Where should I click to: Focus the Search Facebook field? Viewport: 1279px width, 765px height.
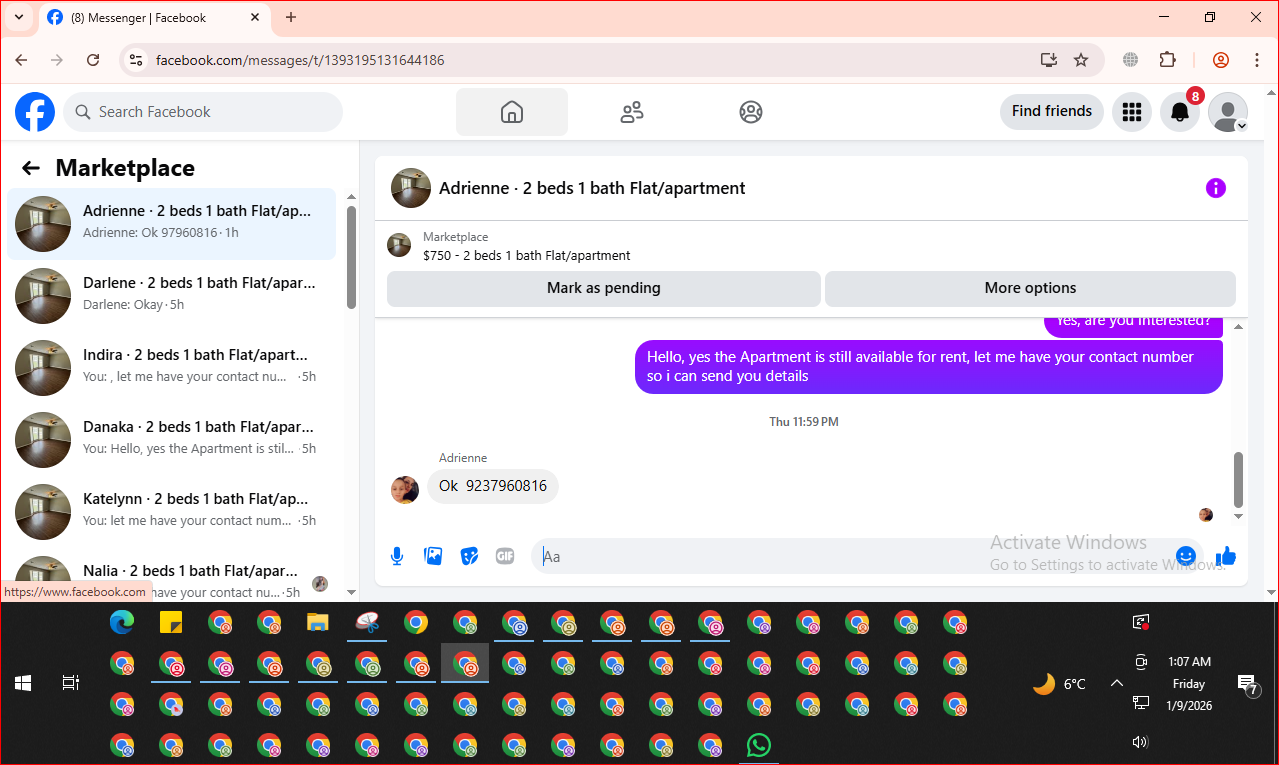click(x=203, y=112)
